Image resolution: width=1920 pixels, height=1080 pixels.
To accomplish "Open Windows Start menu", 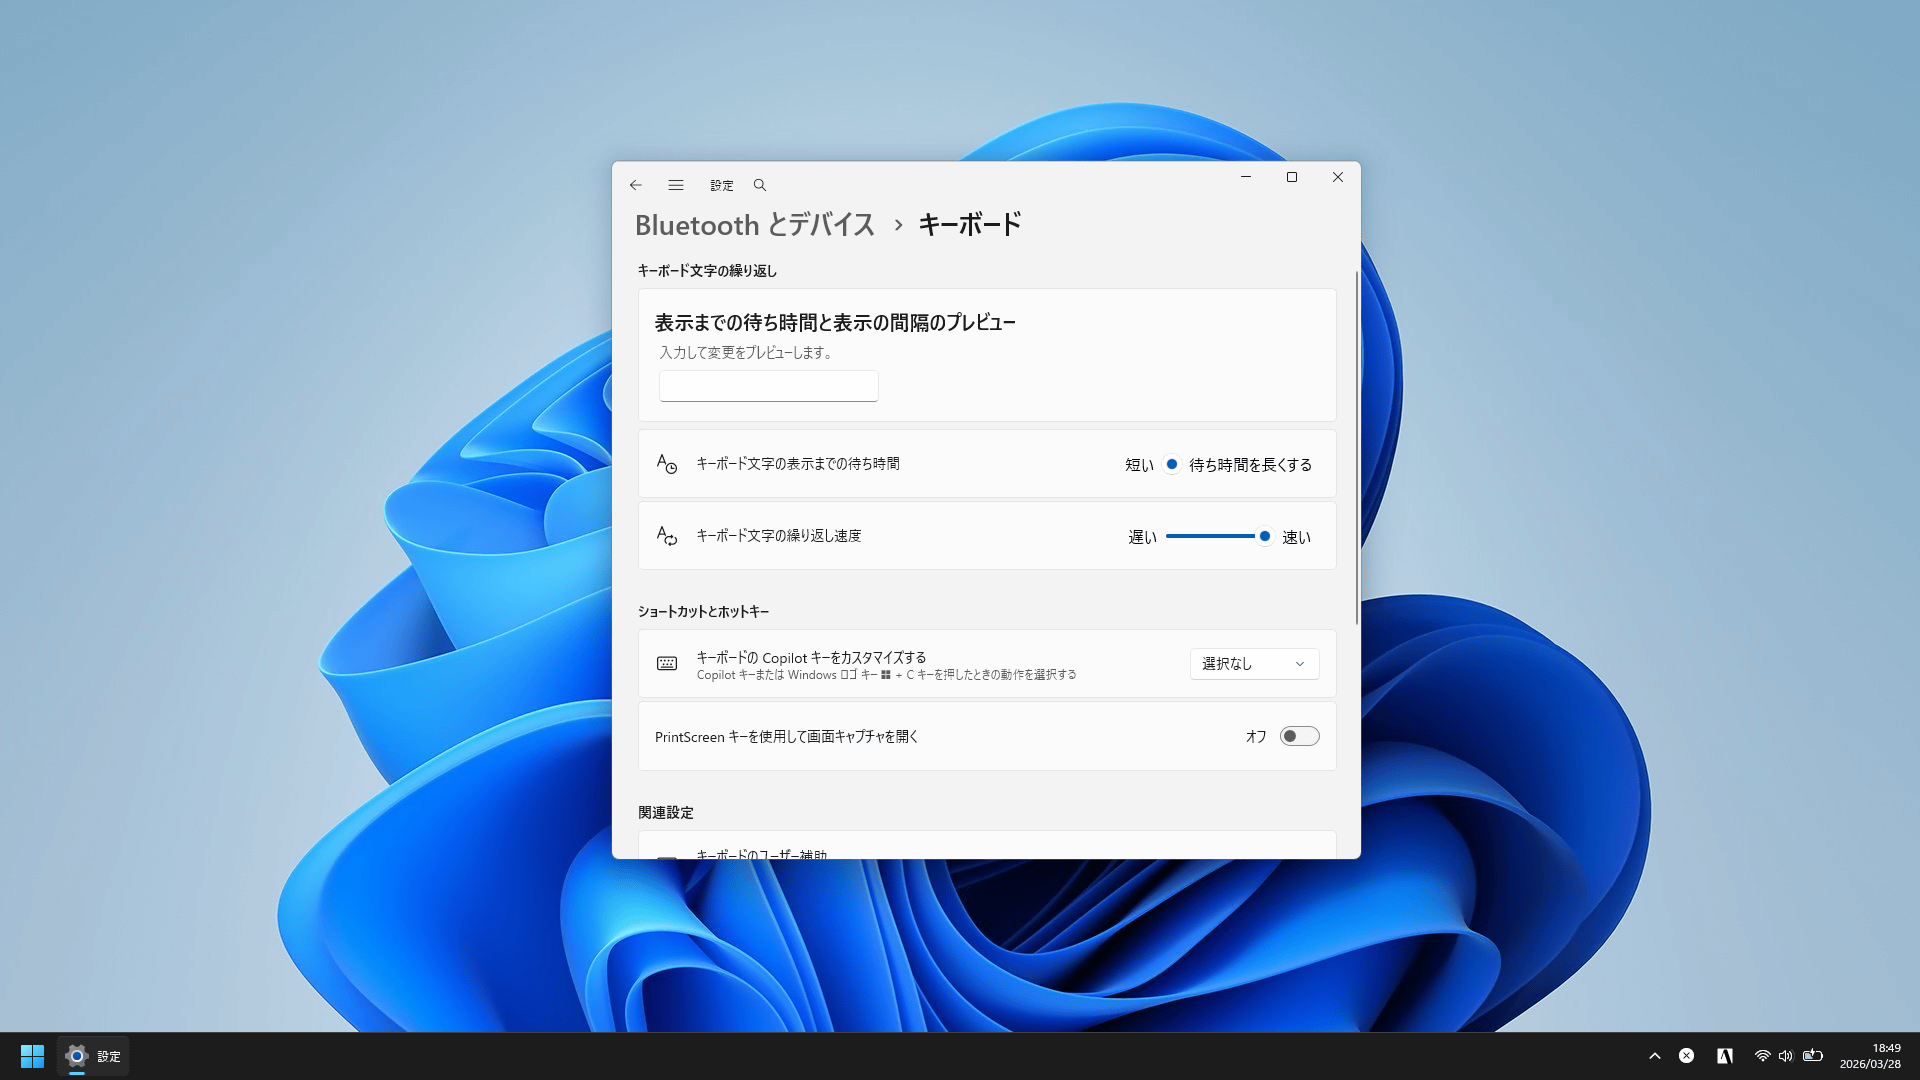I will [32, 1056].
